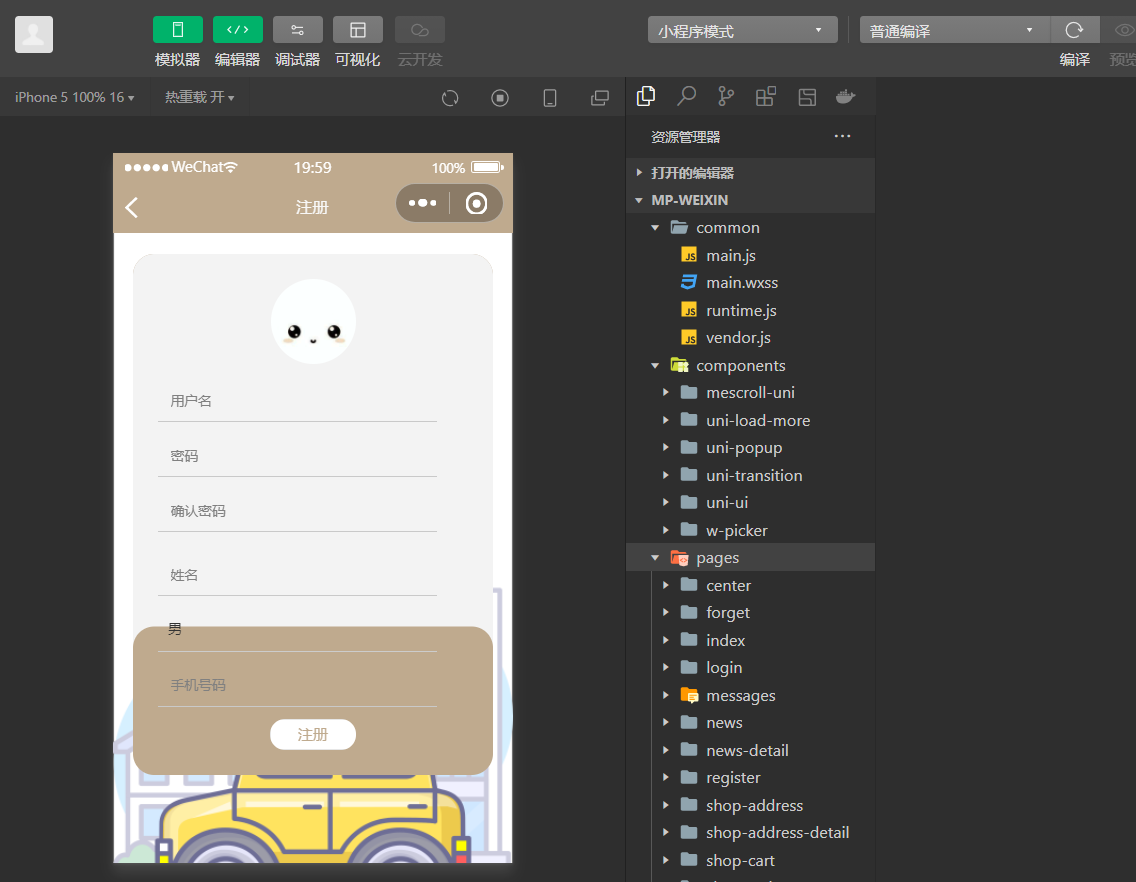
Task: Focus the password input field
Action: pos(297,456)
